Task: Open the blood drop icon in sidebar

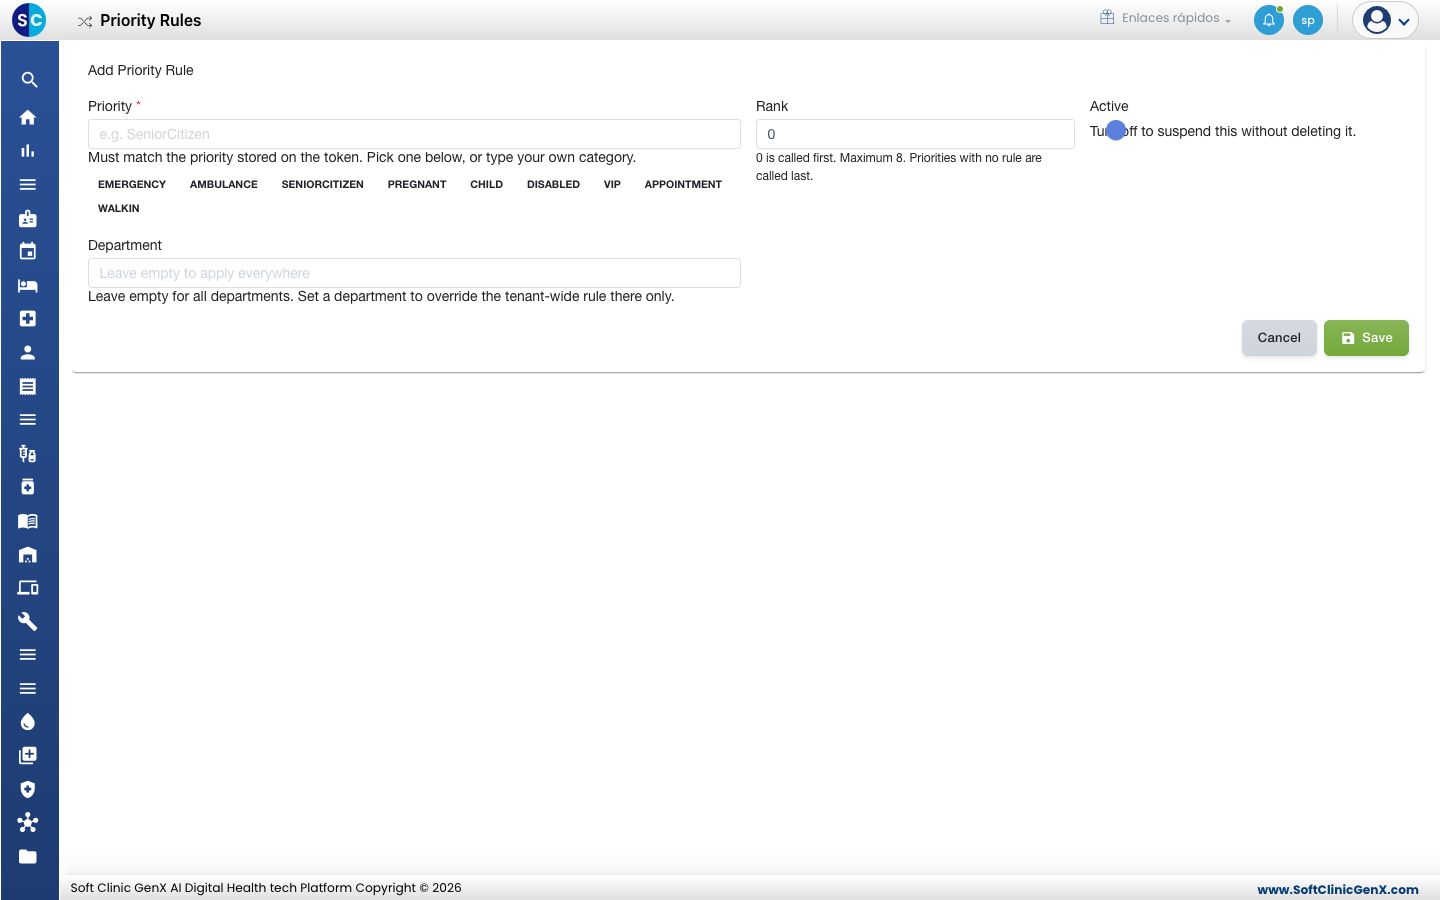Action: point(28,722)
